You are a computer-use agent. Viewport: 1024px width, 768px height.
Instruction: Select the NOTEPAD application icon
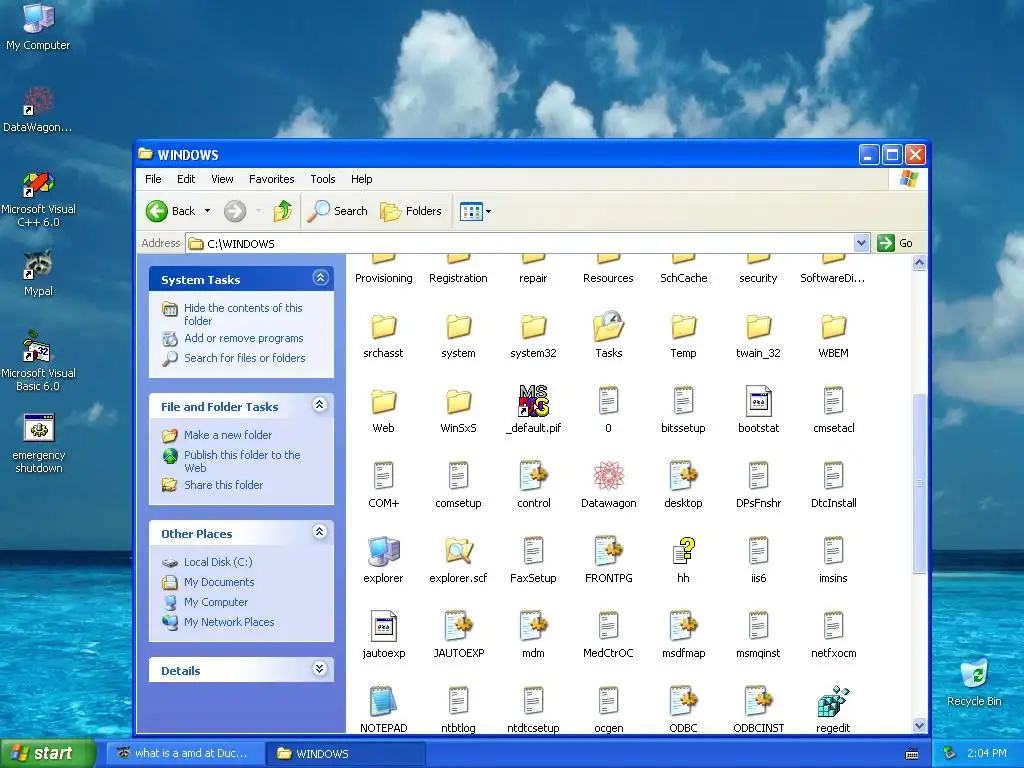(x=383, y=701)
